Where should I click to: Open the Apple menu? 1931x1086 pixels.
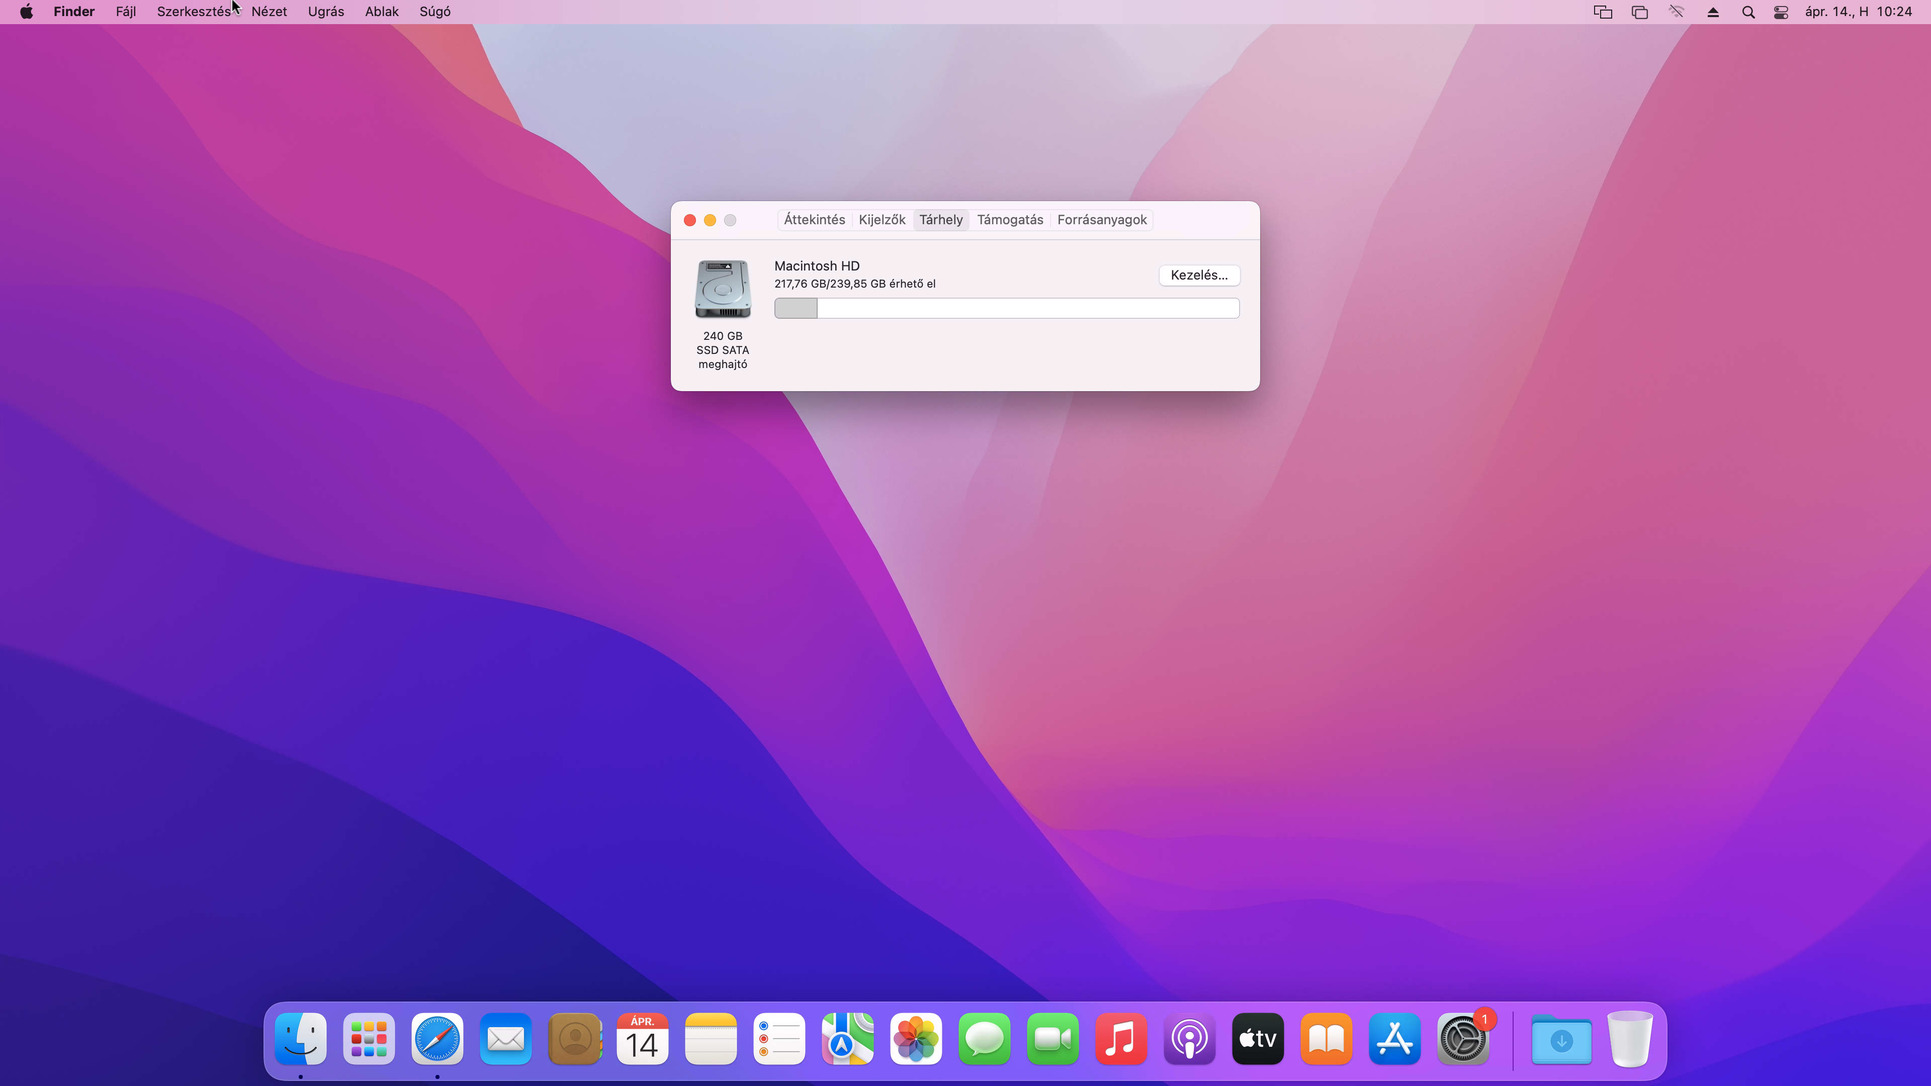coord(26,12)
